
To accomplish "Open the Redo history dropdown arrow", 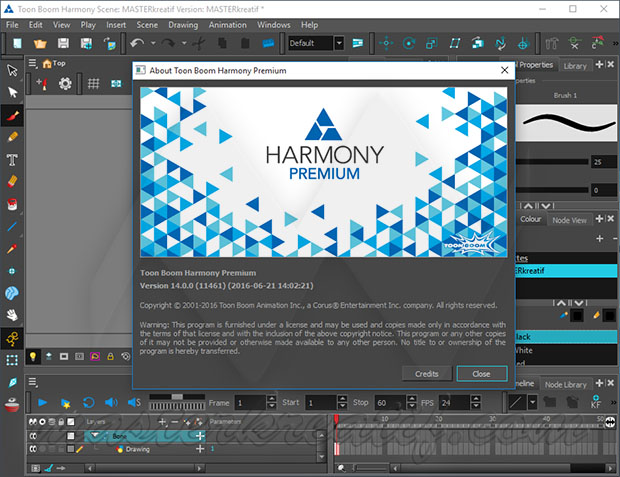I will [184, 43].
